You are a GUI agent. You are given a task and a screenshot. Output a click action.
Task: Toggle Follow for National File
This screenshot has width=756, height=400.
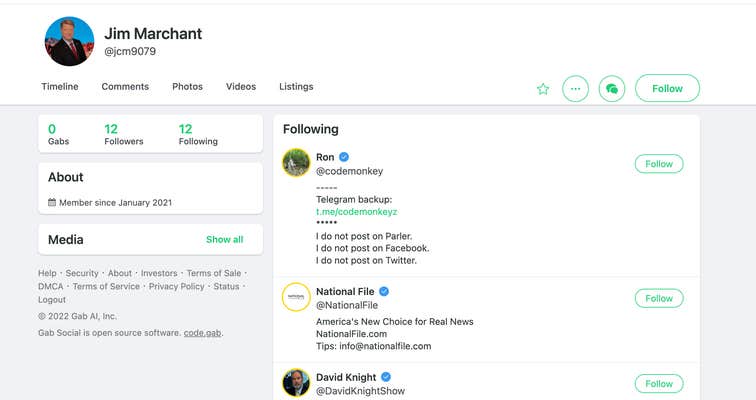click(659, 298)
